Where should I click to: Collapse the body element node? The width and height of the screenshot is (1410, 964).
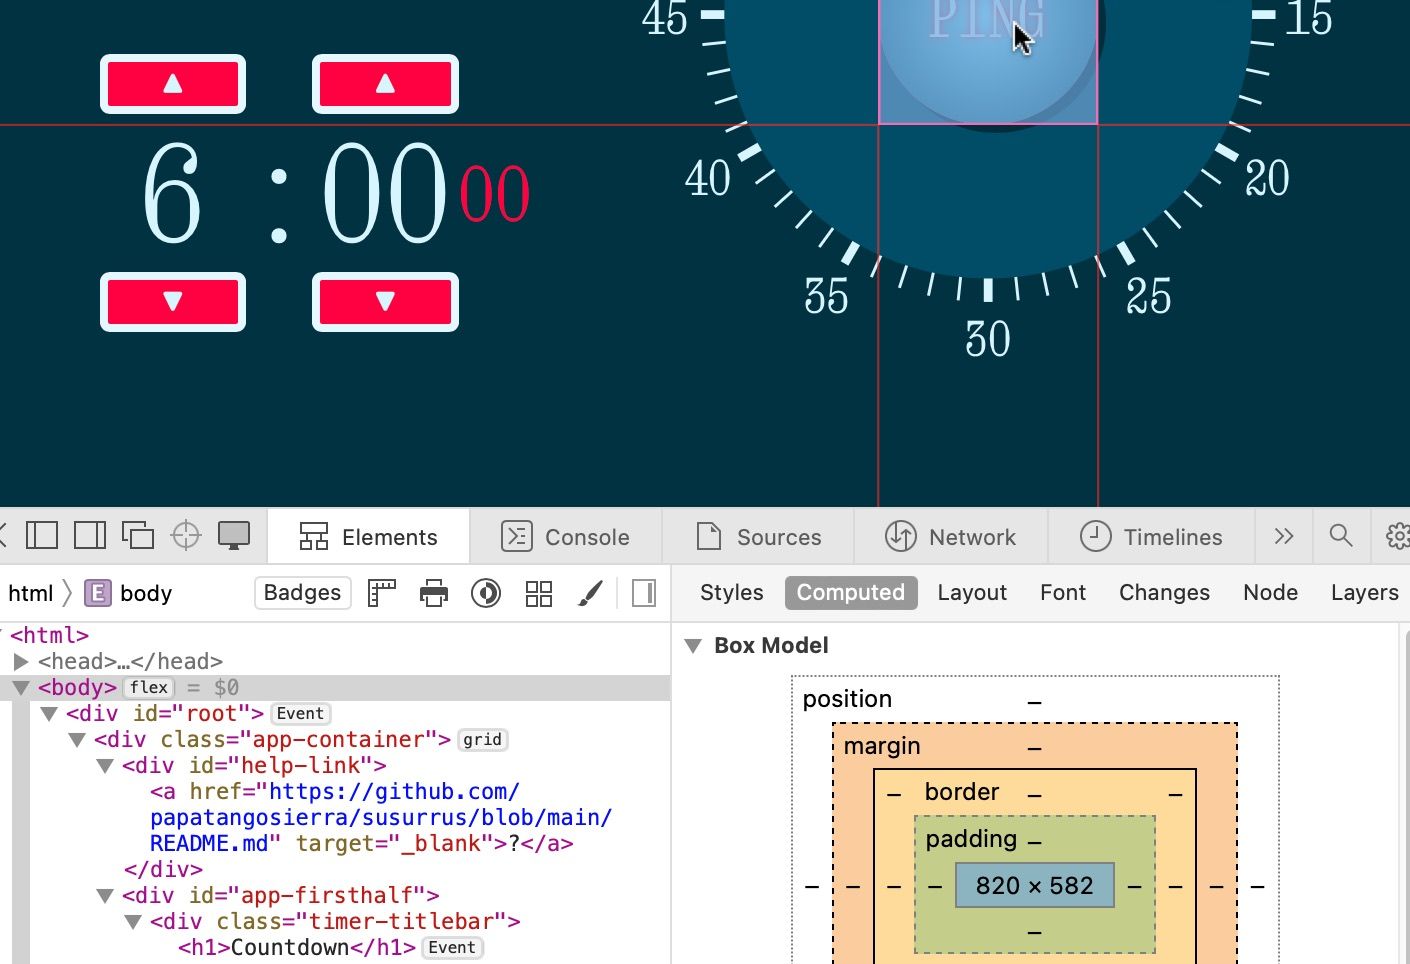pyautogui.click(x=20, y=688)
